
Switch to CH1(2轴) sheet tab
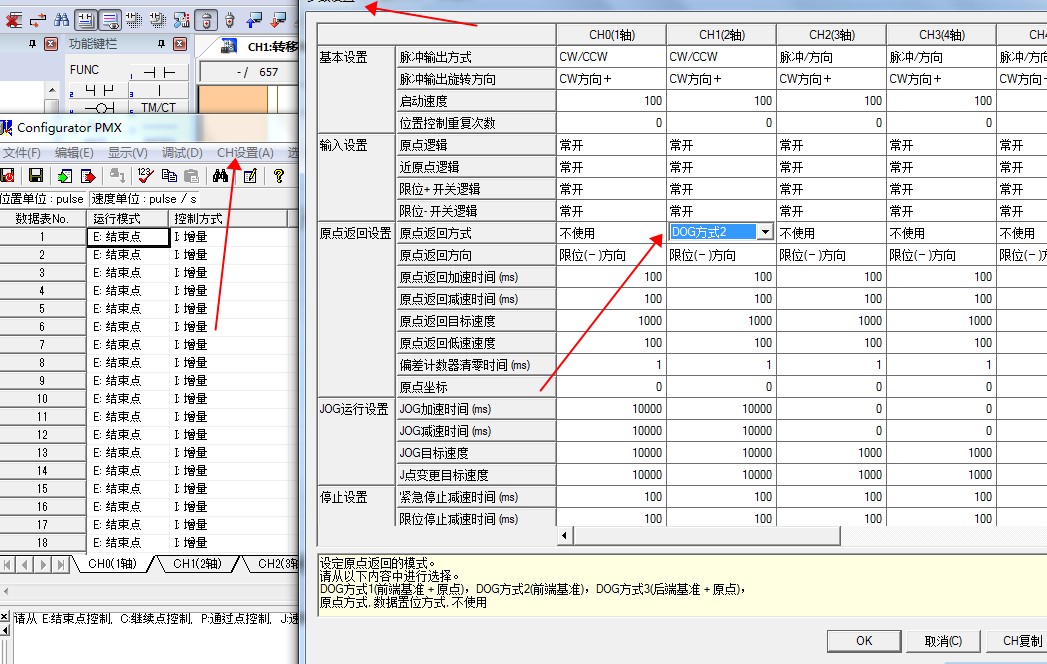(196, 564)
